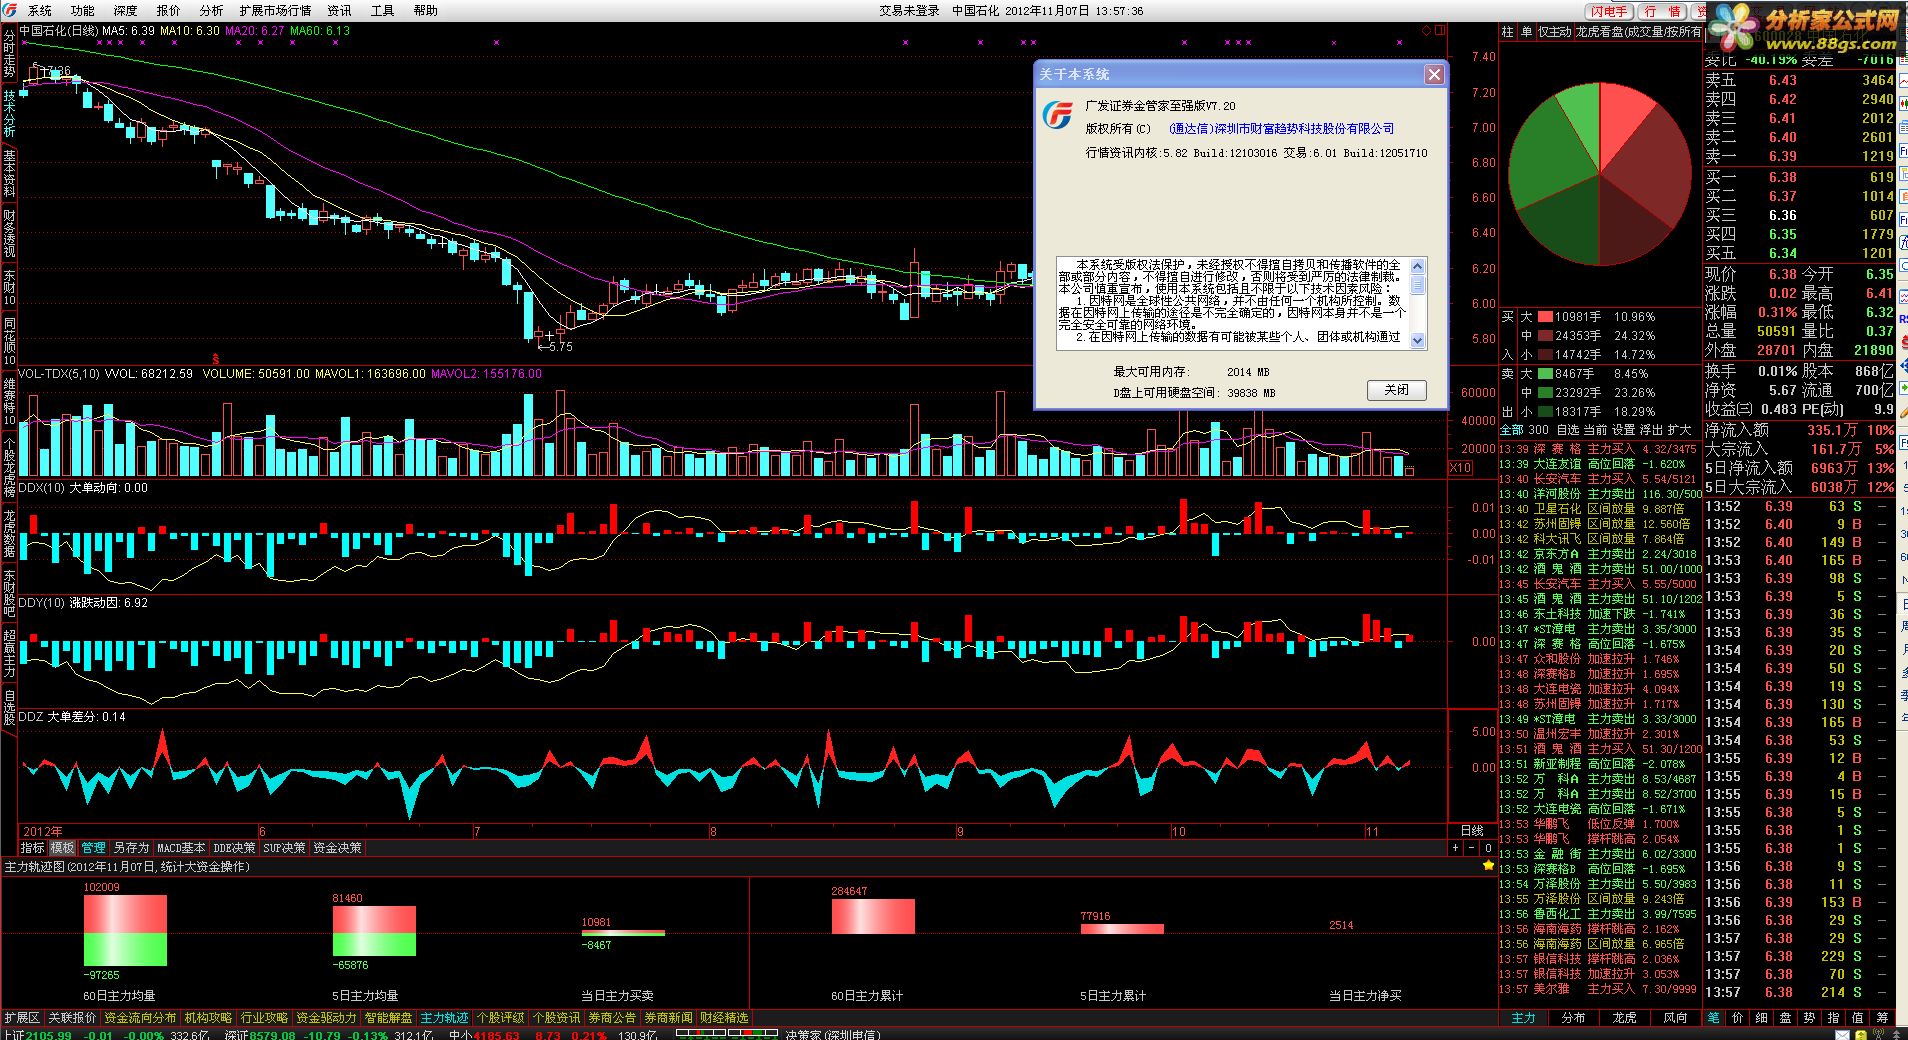Click the 关闭 button in about dialog
Image resolution: width=1908 pixels, height=1040 pixels.
click(1396, 390)
